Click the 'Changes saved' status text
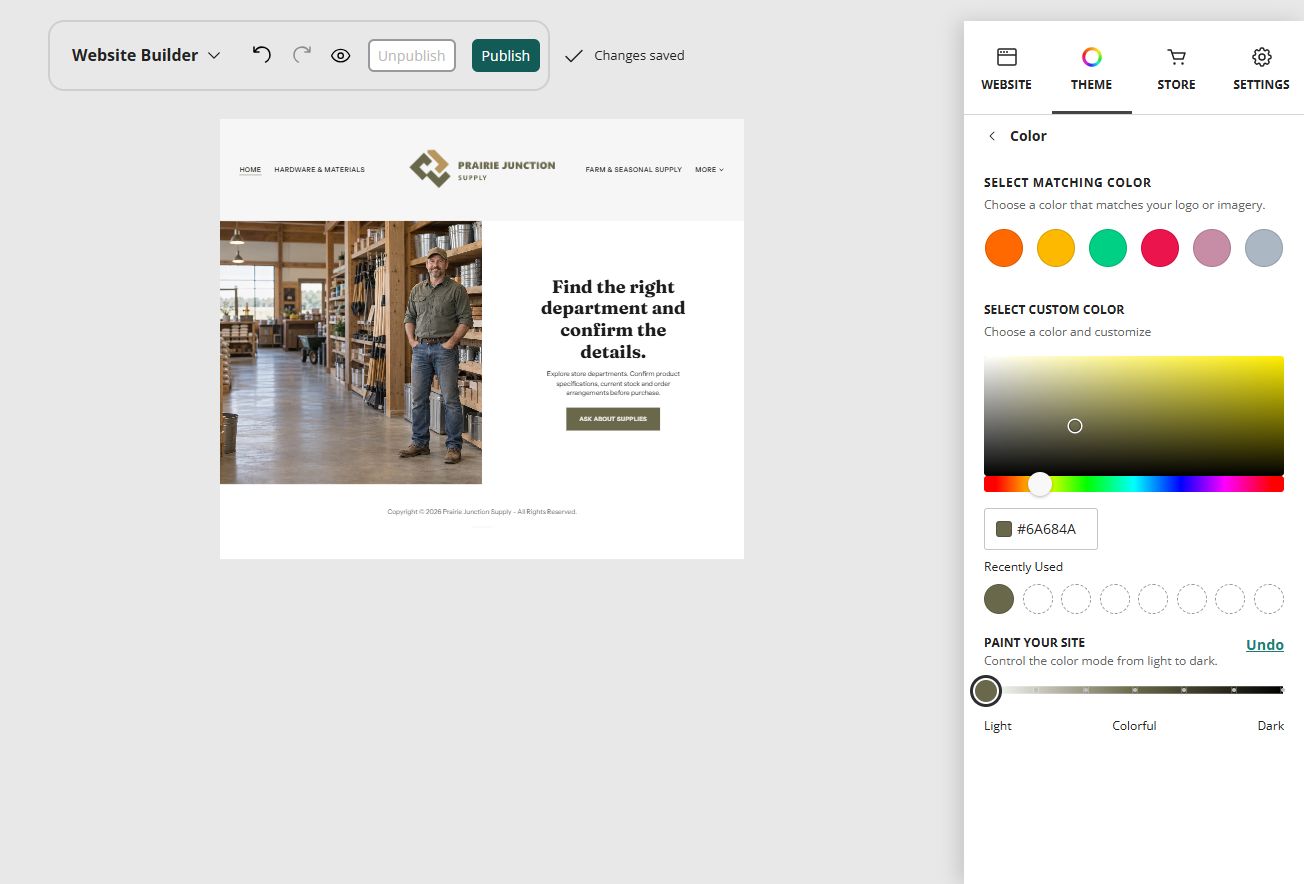This screenshot has height=884, width=1304. 639,56
